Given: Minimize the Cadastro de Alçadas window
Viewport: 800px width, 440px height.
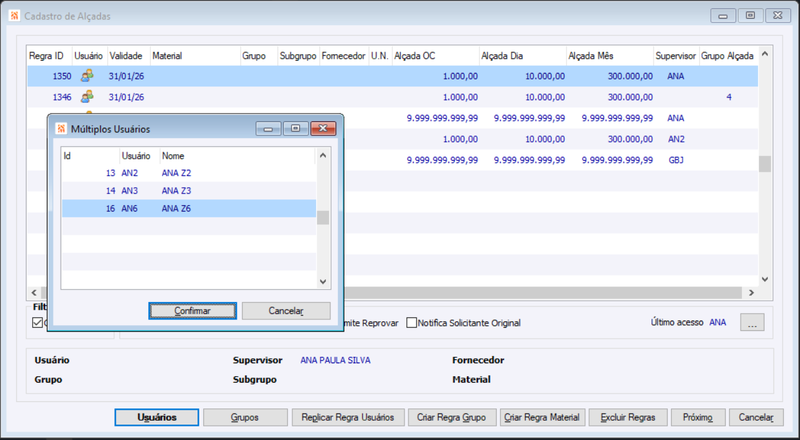Looking at the screenshot, I should (723, 16).
